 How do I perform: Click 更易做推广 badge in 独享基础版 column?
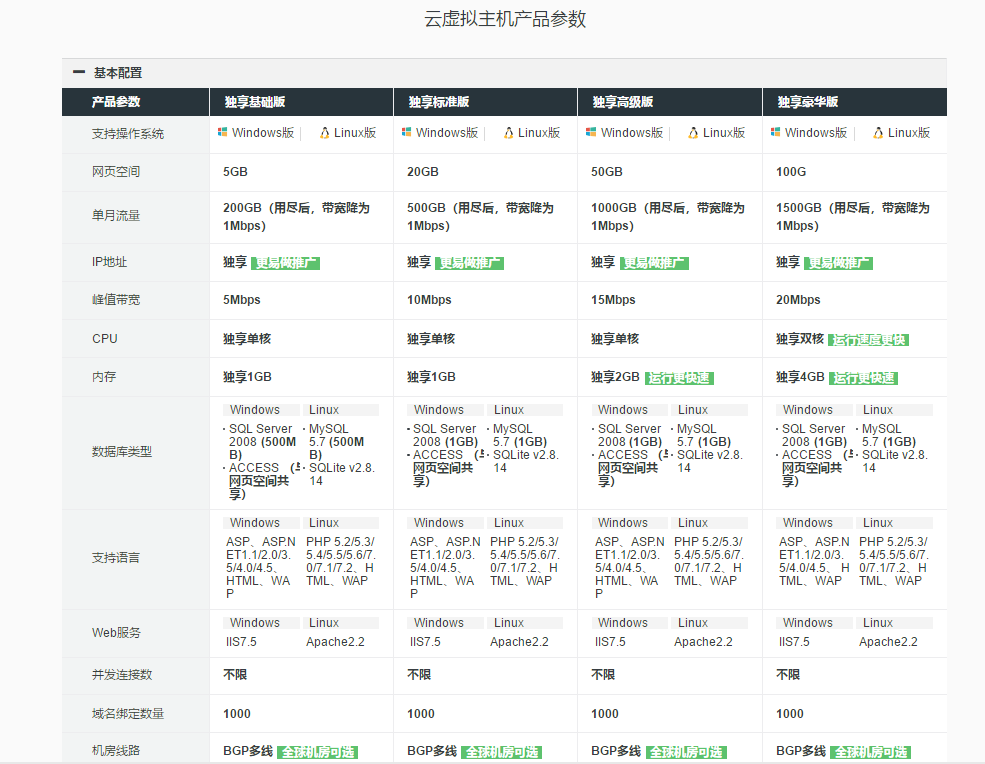[x=285, y=263]
